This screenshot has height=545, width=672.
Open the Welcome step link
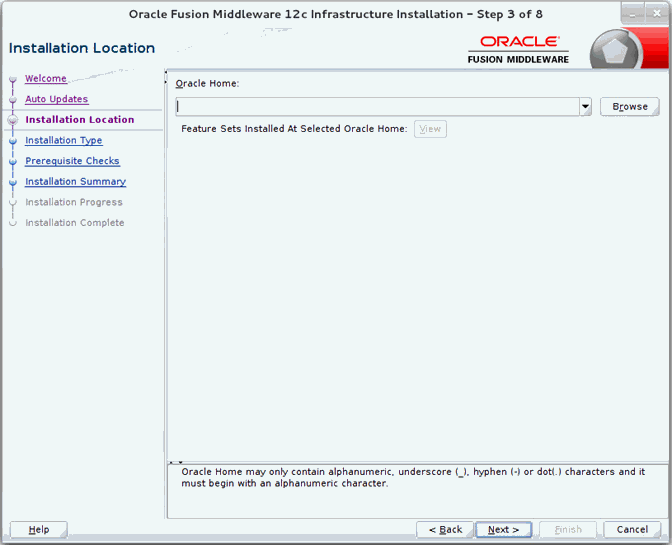[x=45, y=78]
